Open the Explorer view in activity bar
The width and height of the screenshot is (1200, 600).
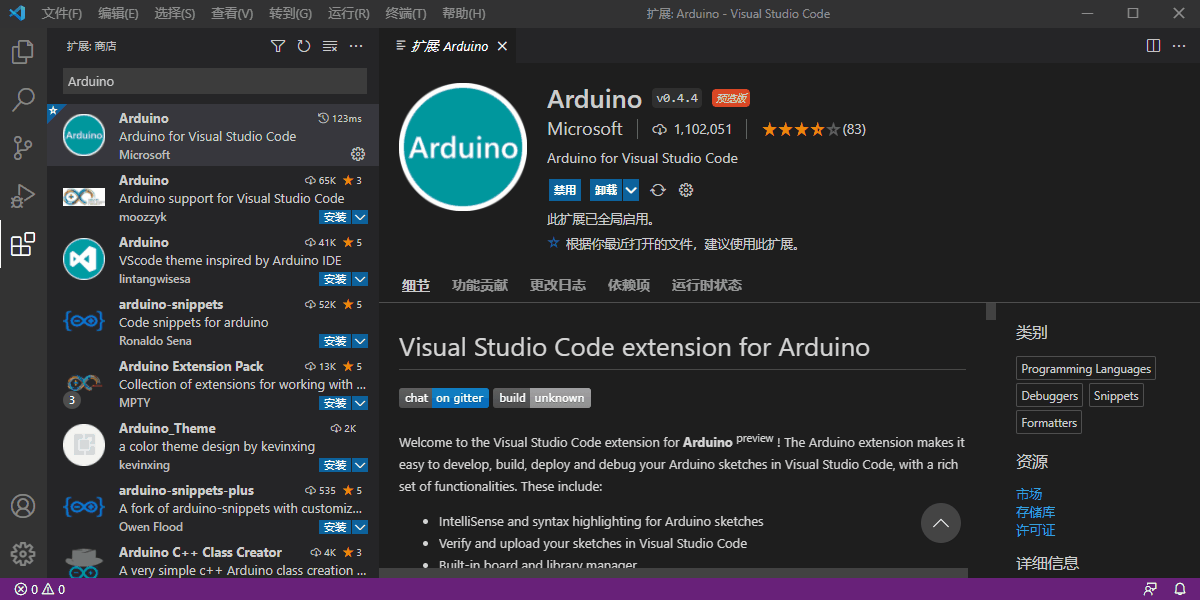click(x=23, y=52)
